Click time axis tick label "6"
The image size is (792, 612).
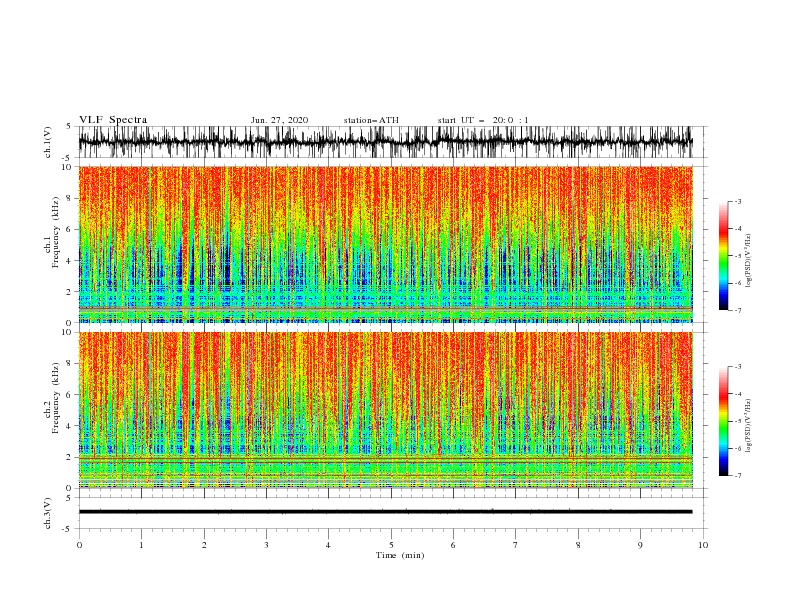[453, 545]
